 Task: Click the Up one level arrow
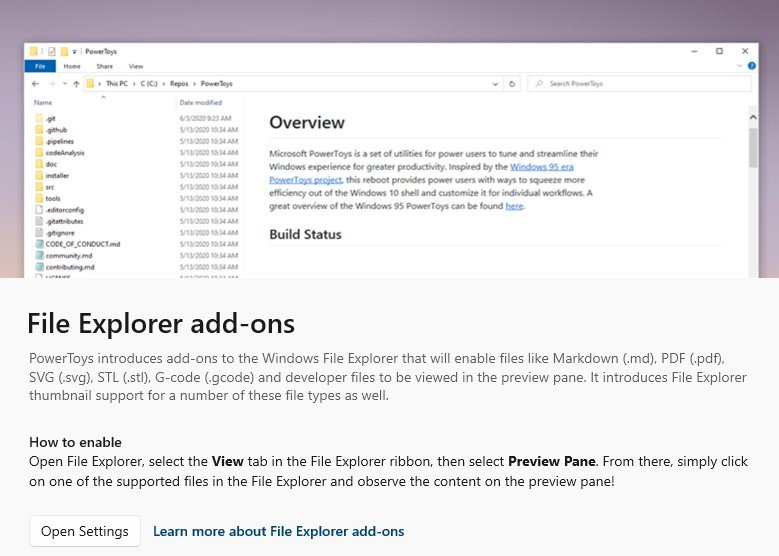click(76, 83)
